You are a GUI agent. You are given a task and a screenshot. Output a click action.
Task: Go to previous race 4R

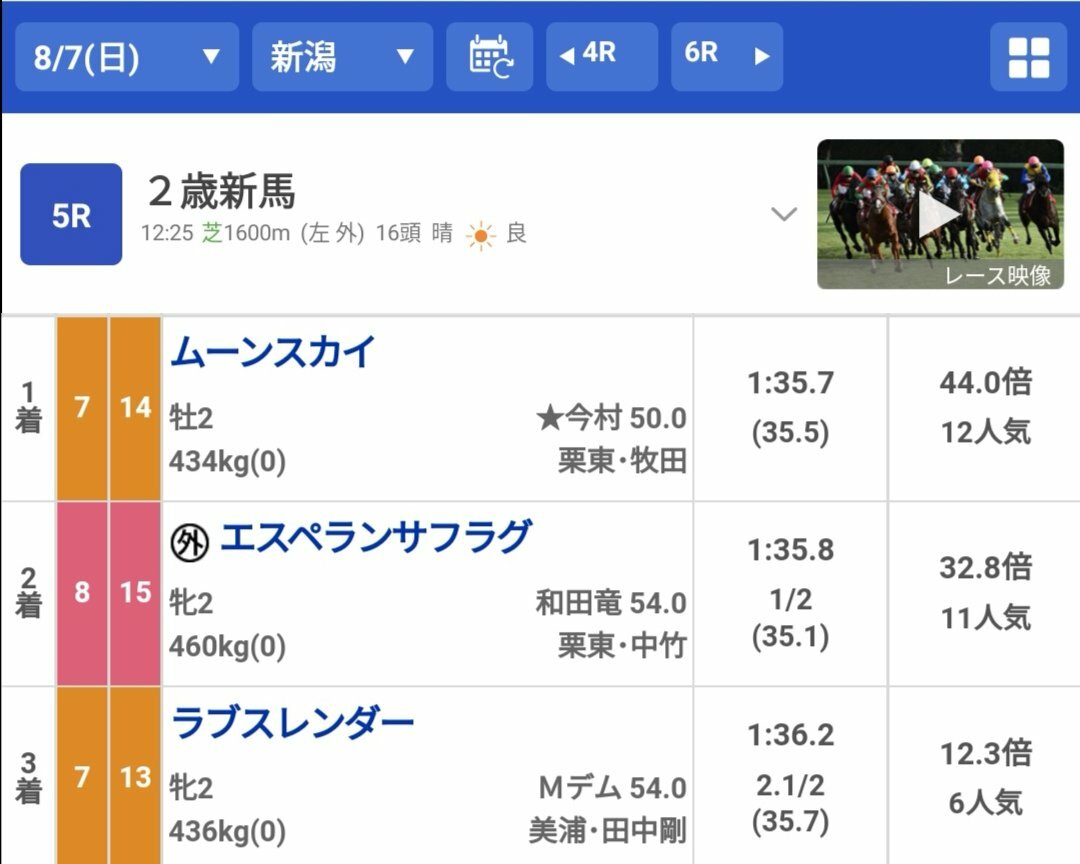pyautogui.click(x=602, y=56)
